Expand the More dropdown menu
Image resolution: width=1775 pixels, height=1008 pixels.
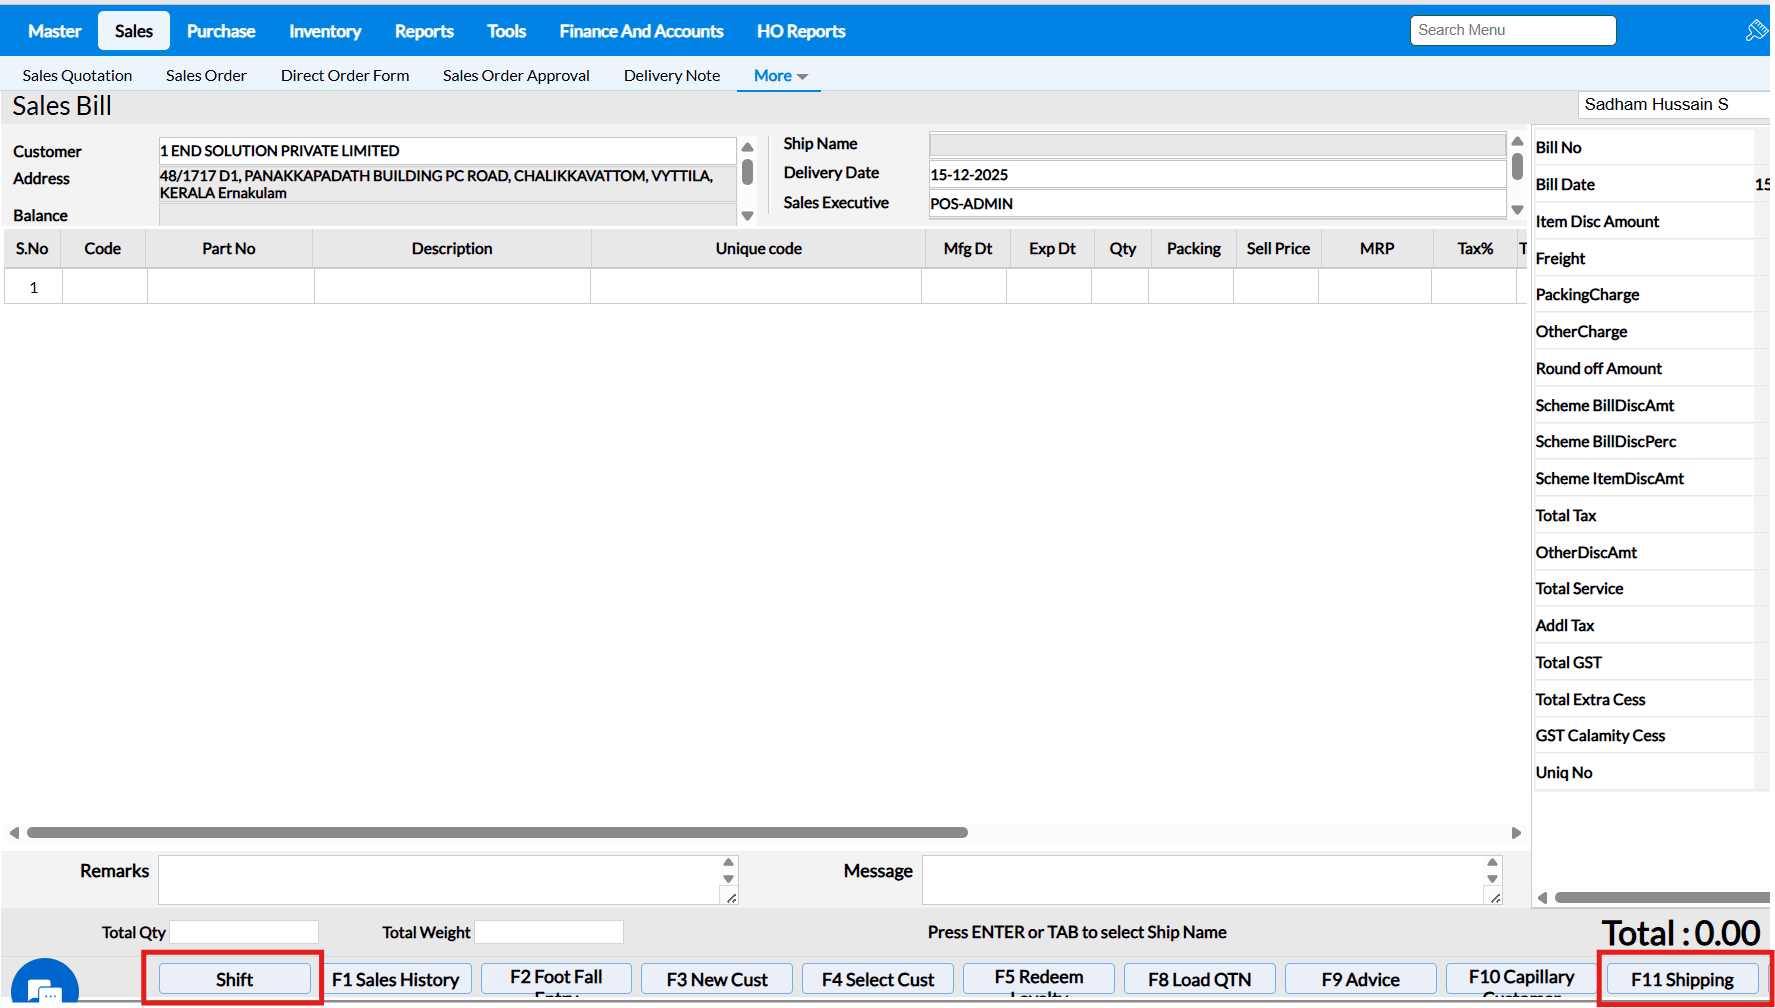(x=779, y=76)
